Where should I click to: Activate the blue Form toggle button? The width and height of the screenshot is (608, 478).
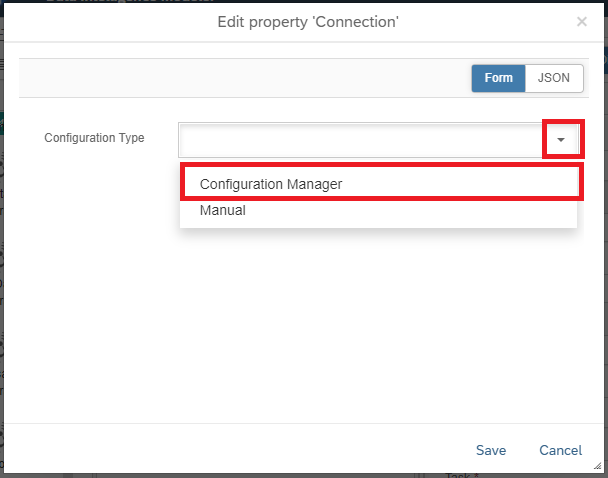498,78
